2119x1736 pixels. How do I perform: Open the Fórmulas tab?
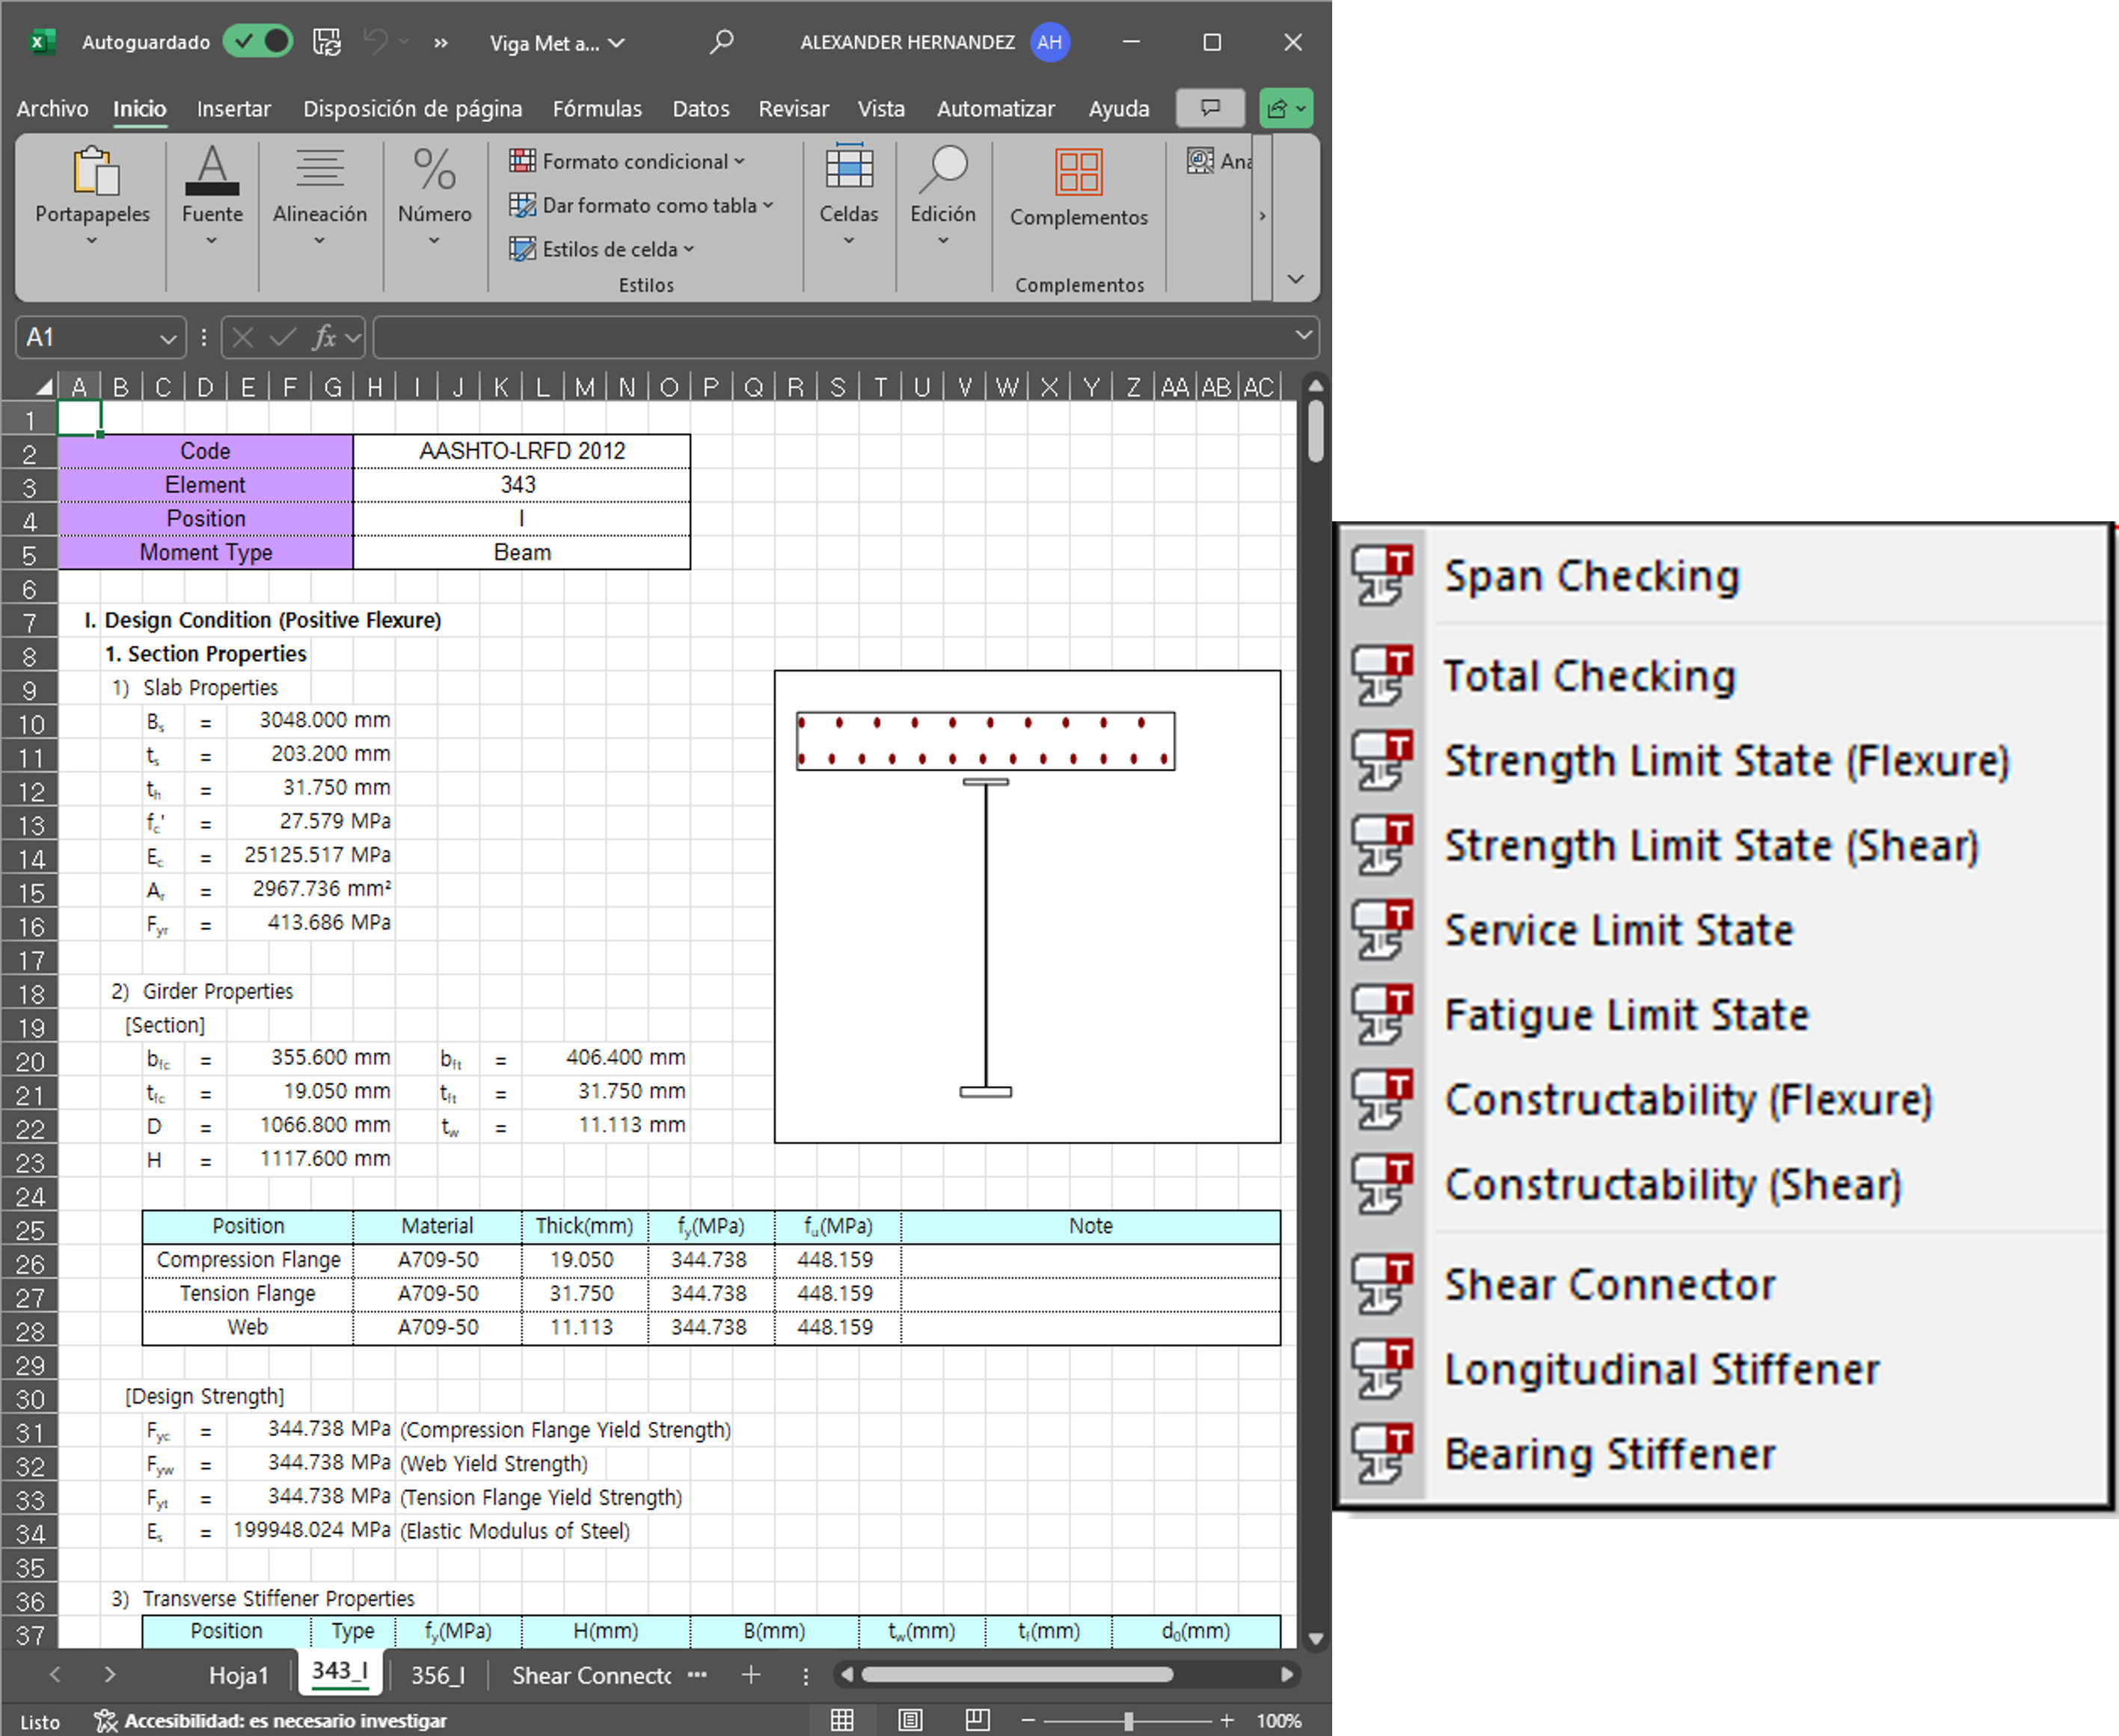click(597, 108)
